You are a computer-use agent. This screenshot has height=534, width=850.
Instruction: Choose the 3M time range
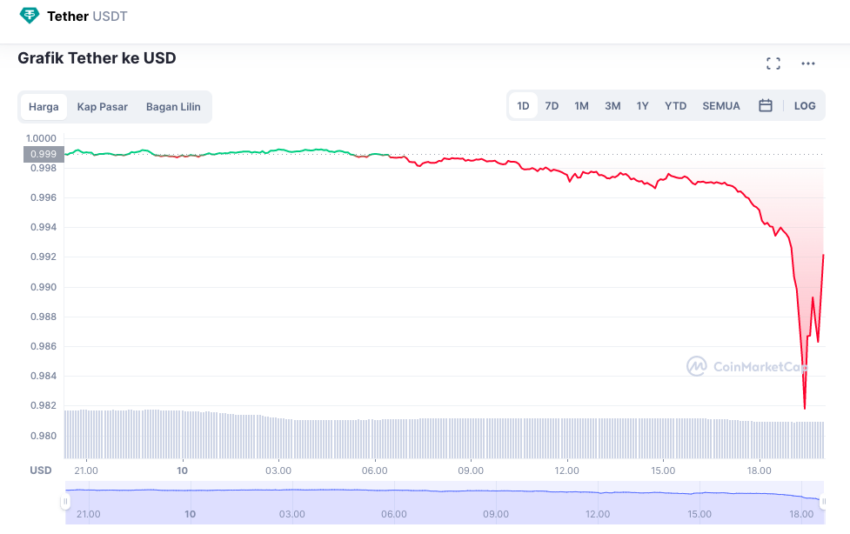click(613, 106)
